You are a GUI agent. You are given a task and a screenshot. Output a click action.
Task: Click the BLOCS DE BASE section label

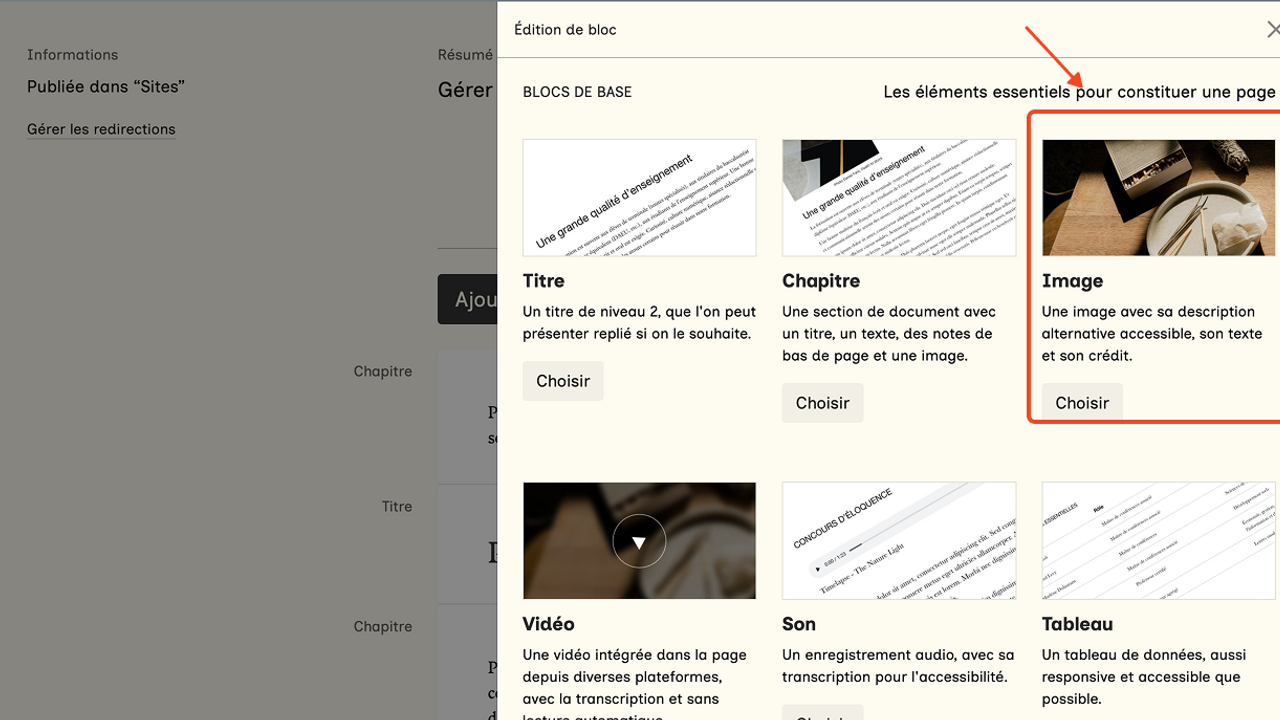click(577, 92)
